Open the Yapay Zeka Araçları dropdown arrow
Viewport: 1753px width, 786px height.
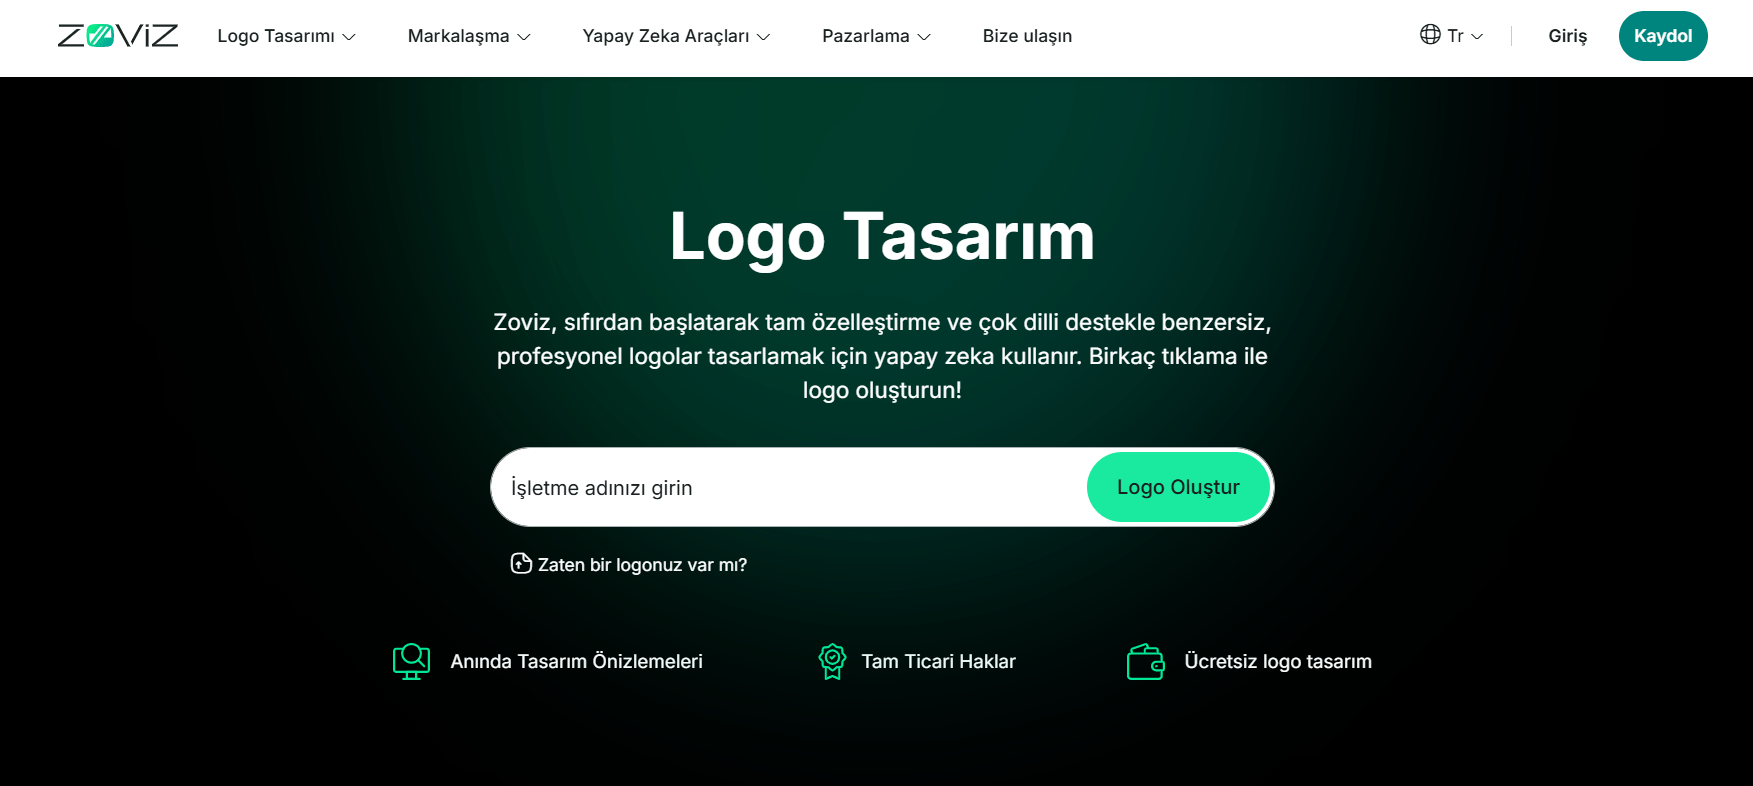point(764,37)
